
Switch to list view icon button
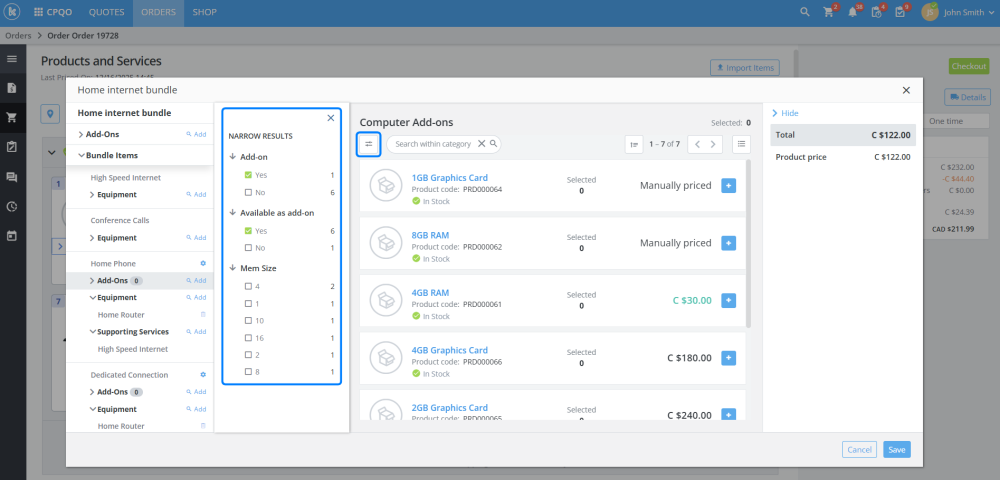pos(741,144)
